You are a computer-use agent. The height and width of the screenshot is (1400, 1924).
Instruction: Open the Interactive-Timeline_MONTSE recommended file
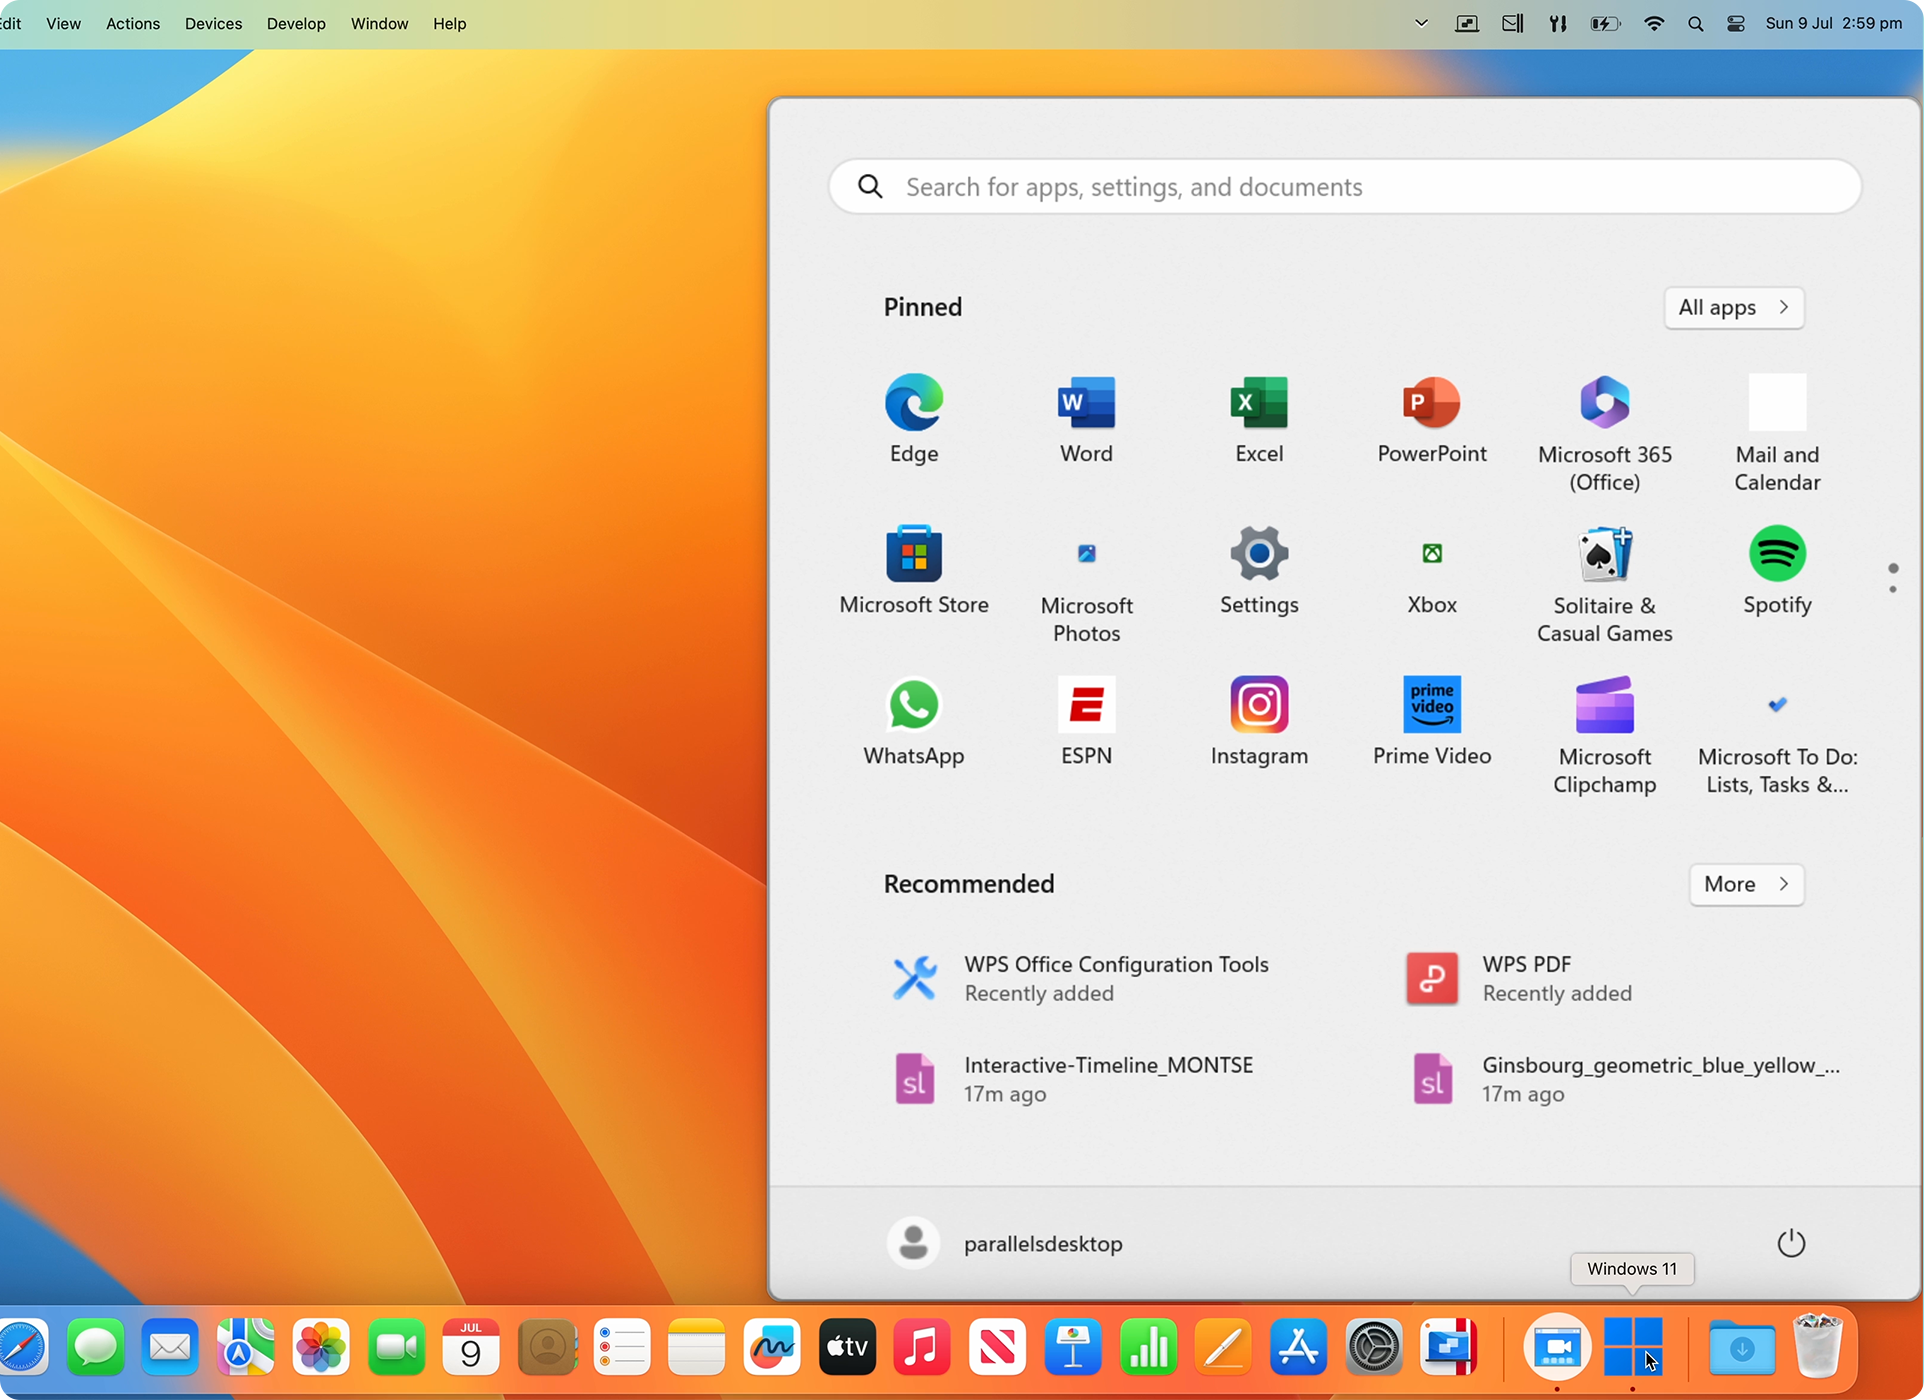click(1107, 1078)
